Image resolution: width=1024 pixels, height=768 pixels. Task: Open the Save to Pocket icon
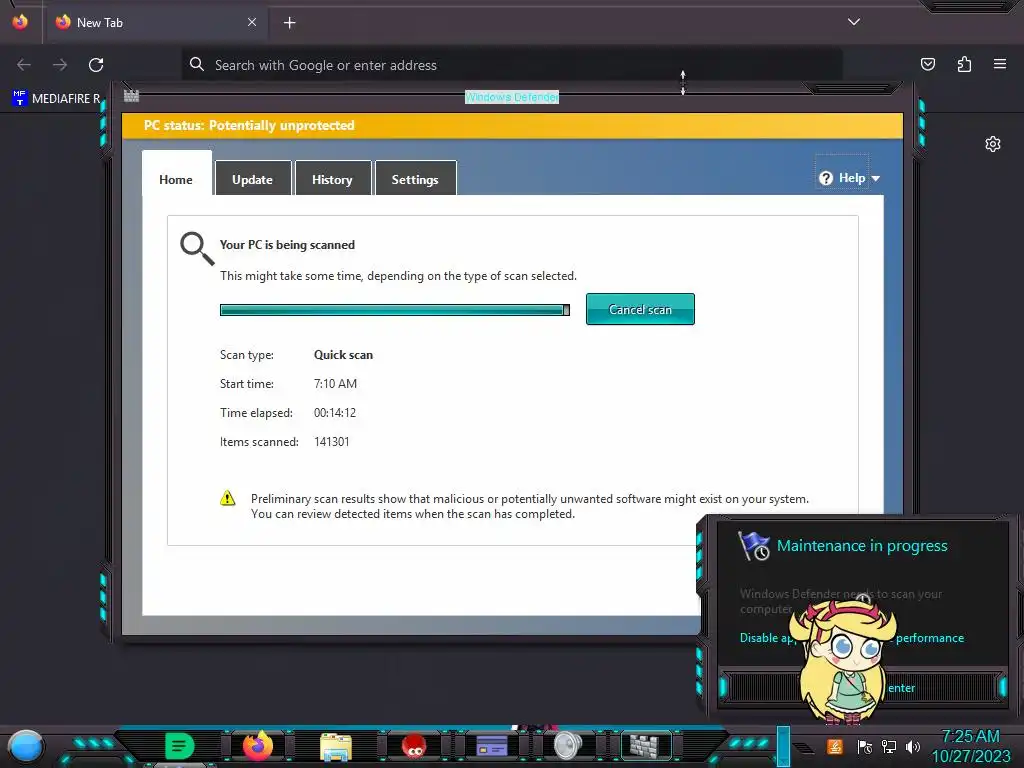point(928,64)
